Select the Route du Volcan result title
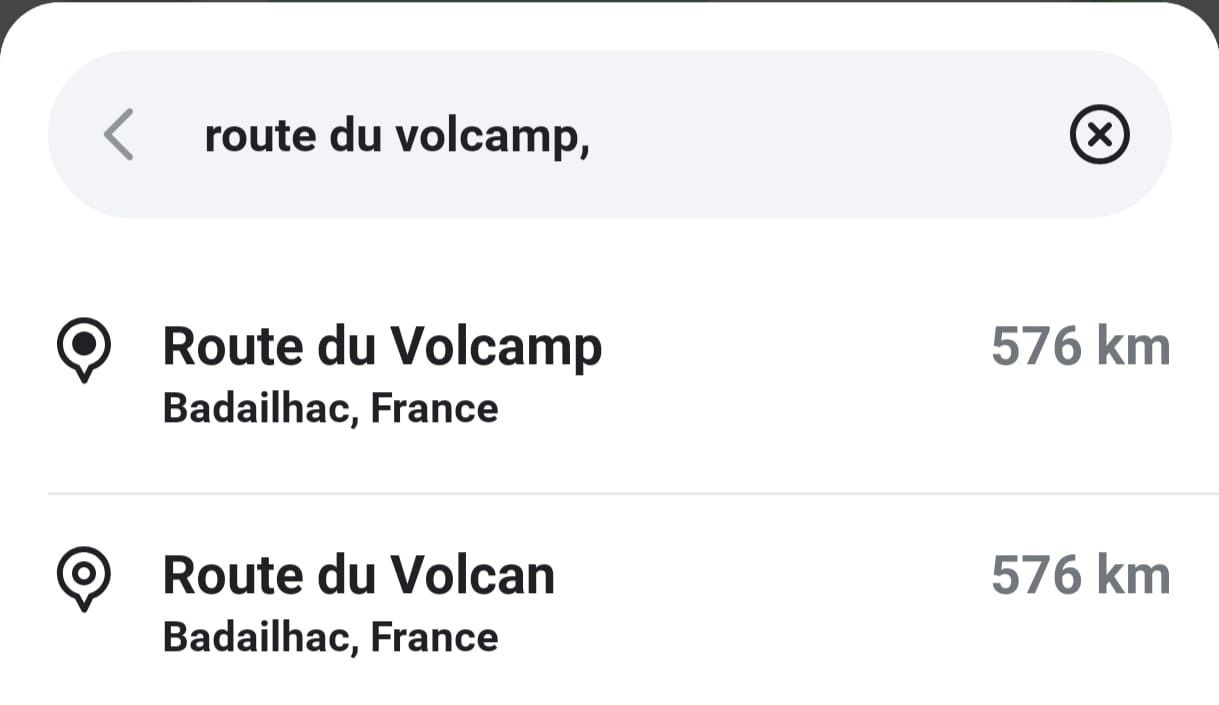This screenshot has height=705, width=1219. [358, 576]
